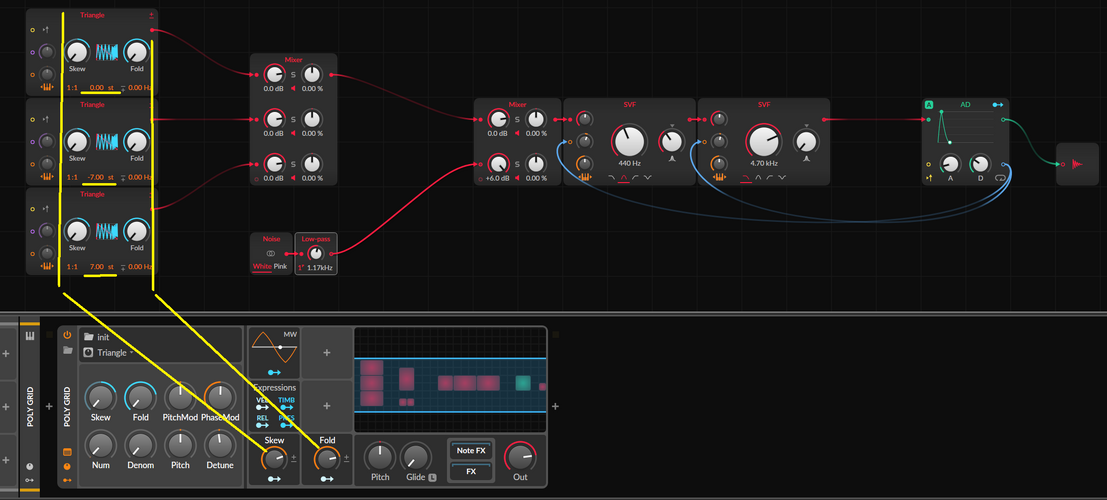
Task: Toggle bipolar on the Skew macro
Action: (294, 458)
